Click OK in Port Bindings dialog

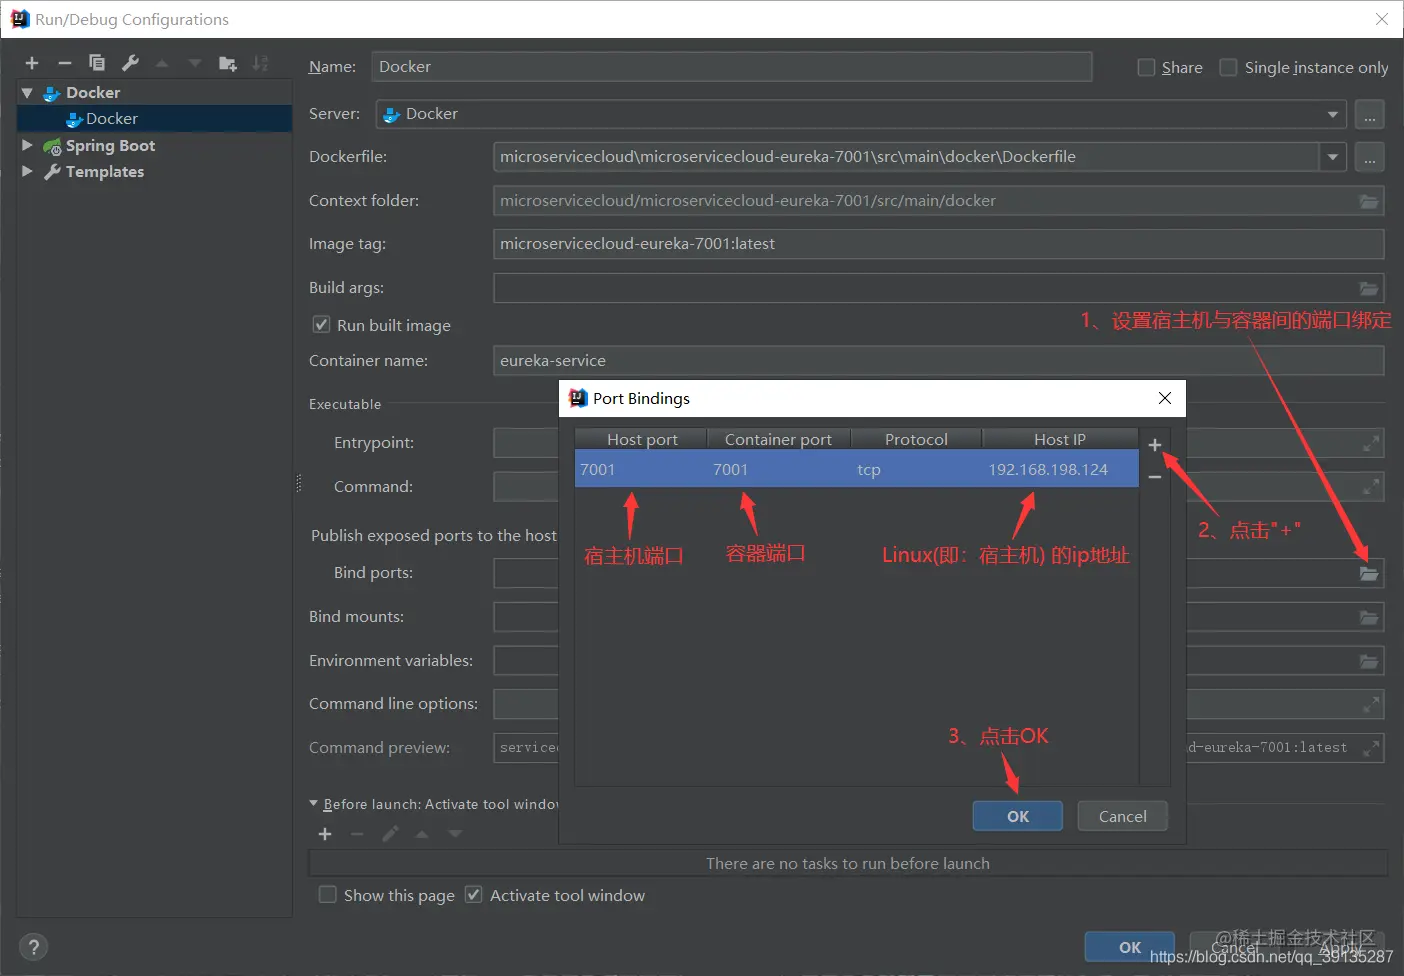(x=1018, y=816)
